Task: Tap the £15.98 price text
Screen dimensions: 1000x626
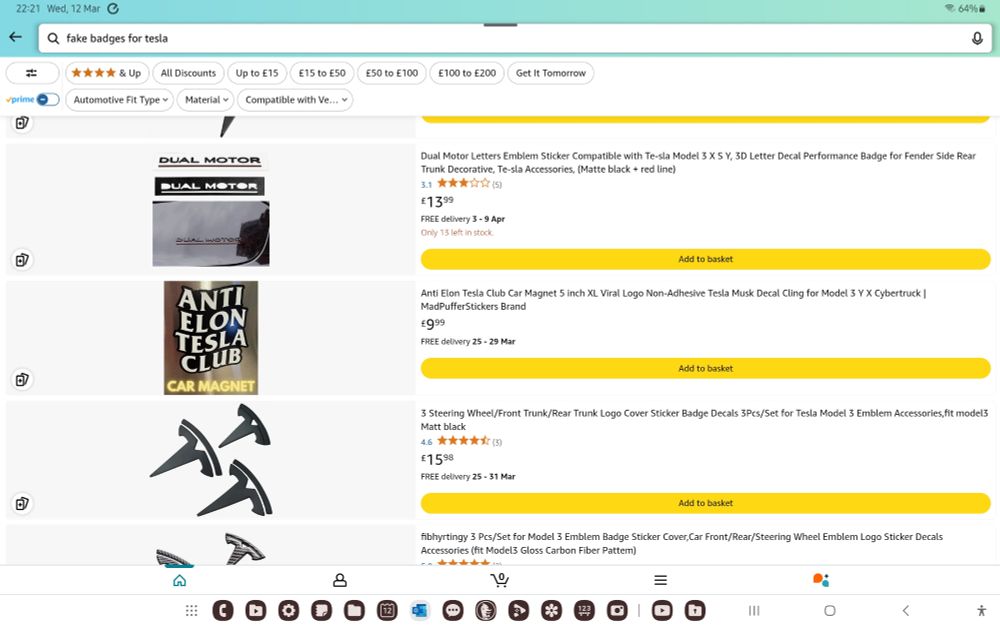Action: (x=437, y=459)
